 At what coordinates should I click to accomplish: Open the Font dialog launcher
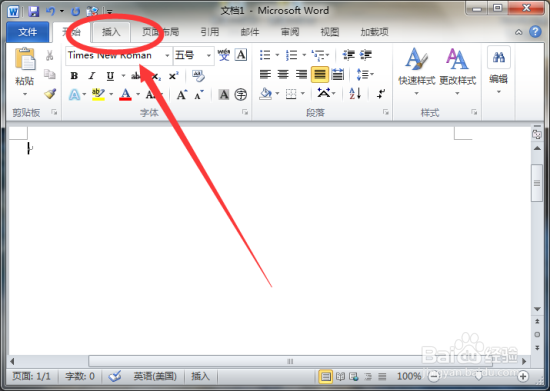pos(245,112)
